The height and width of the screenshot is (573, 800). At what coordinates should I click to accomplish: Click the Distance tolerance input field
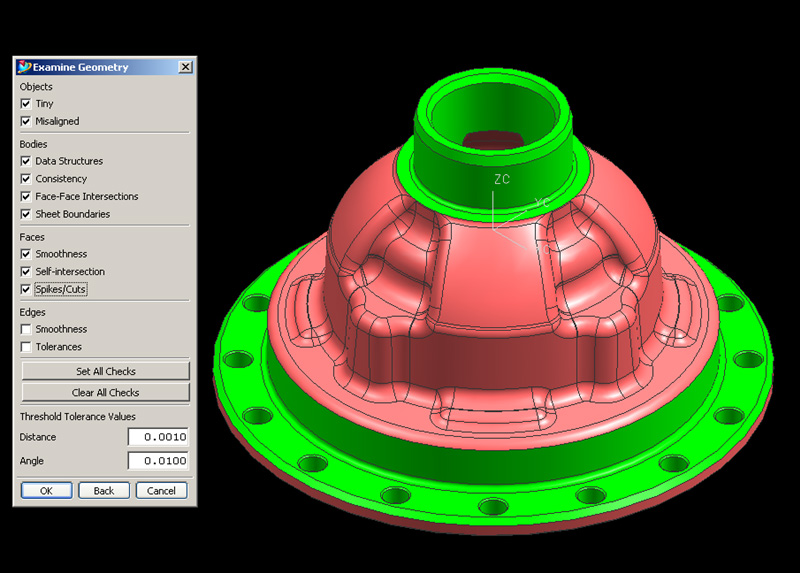pos(158,437)
